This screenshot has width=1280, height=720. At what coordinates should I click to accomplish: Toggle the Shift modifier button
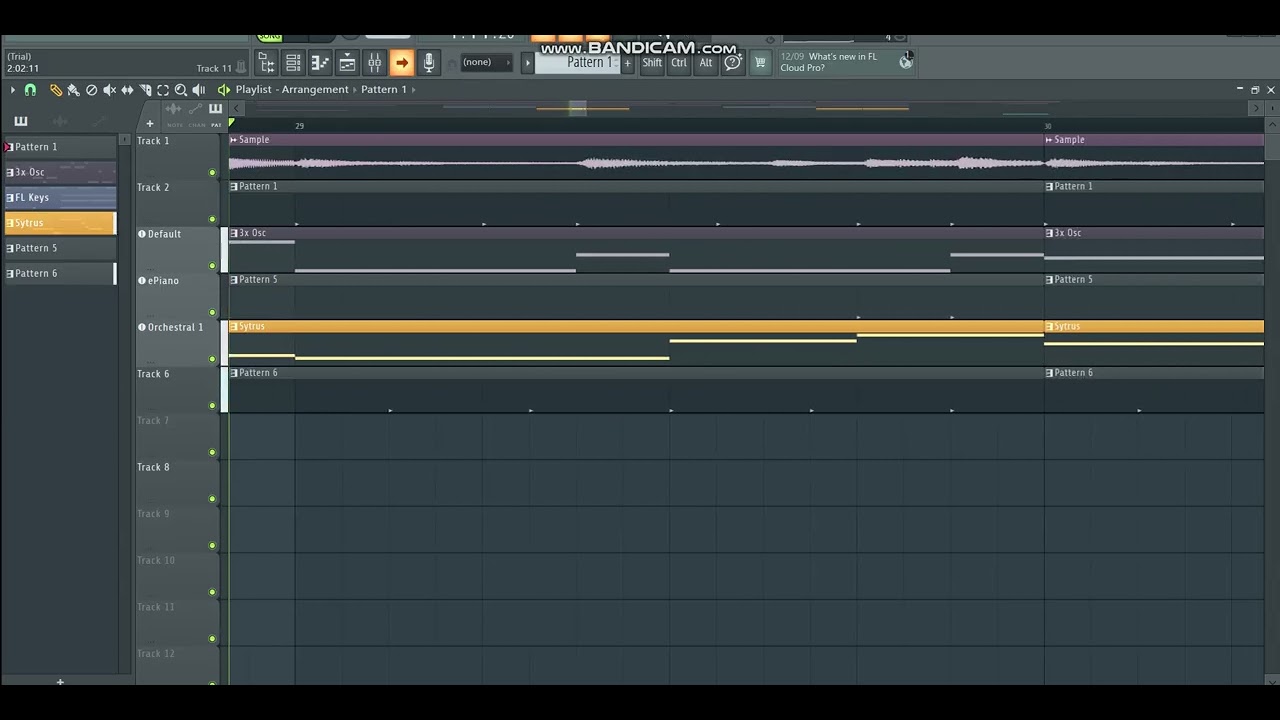click(652, 63)
